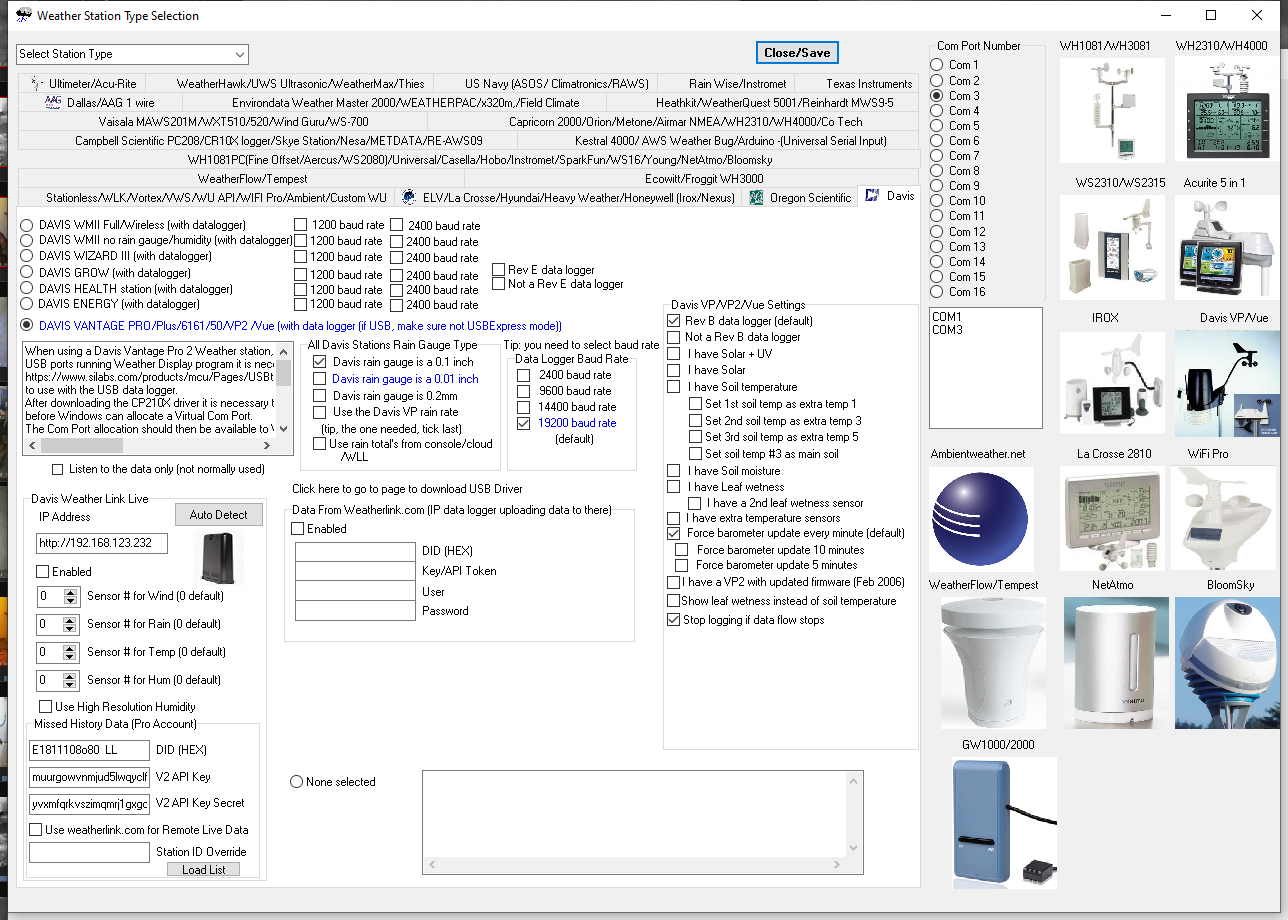Open the Davis tab
The height and width of the screenshot is (920, 1288).
[889, 196]
